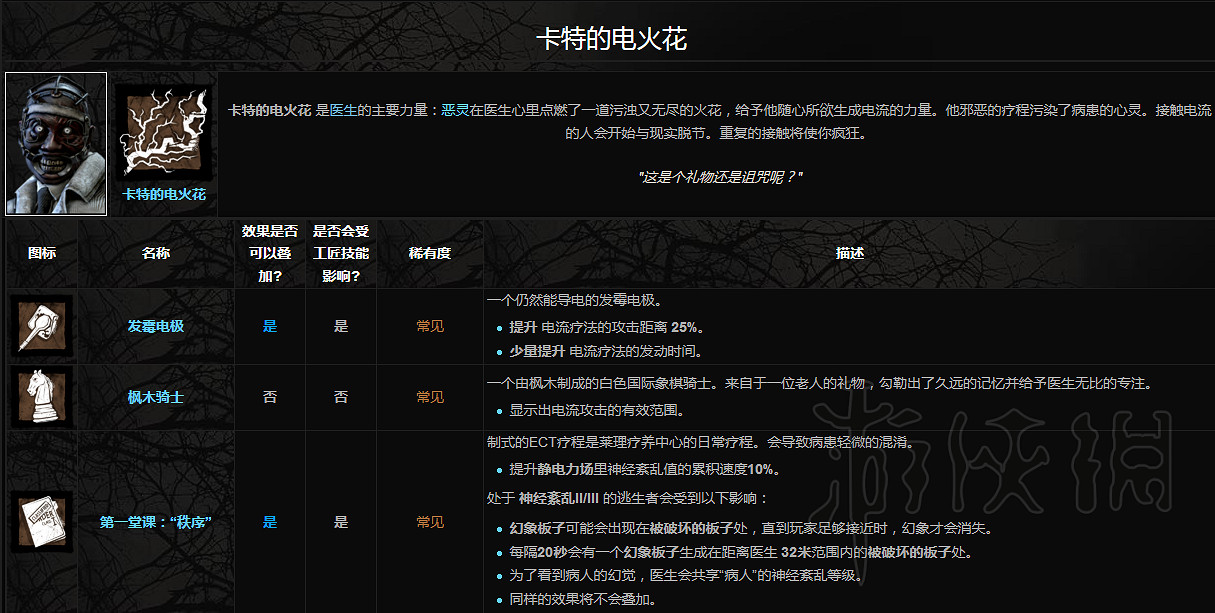Open the 第一堂课："秩序" add-on link
Viewport: 1215px width, 613px height.
(155, 521)
